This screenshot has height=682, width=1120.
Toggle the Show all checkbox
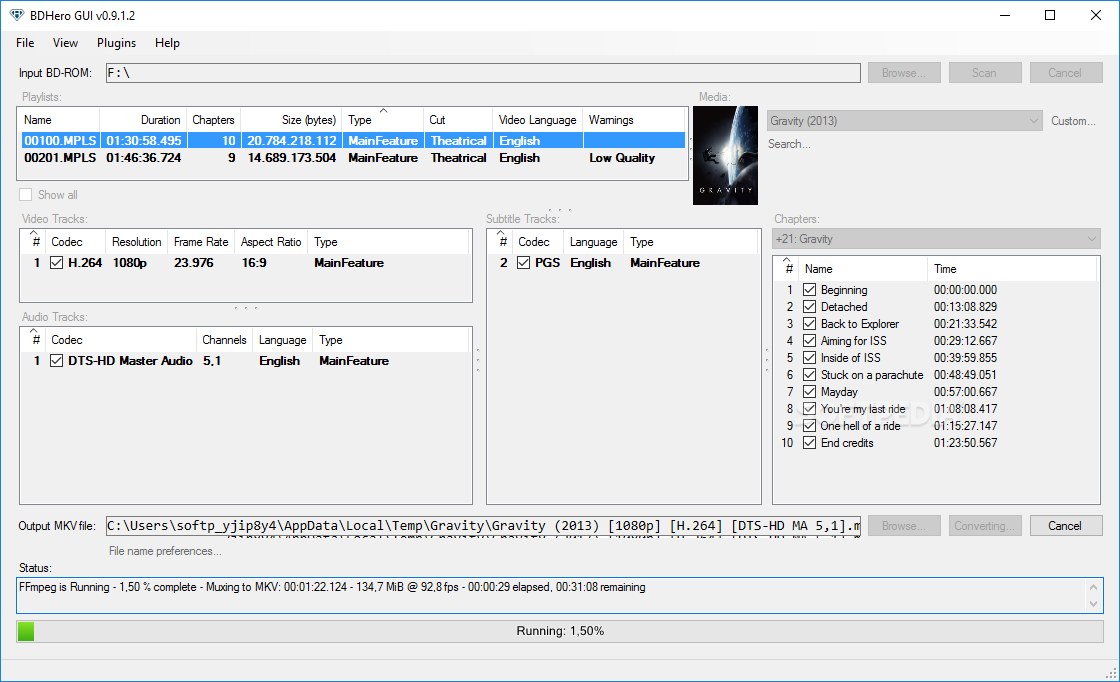(x=26, y=195)
